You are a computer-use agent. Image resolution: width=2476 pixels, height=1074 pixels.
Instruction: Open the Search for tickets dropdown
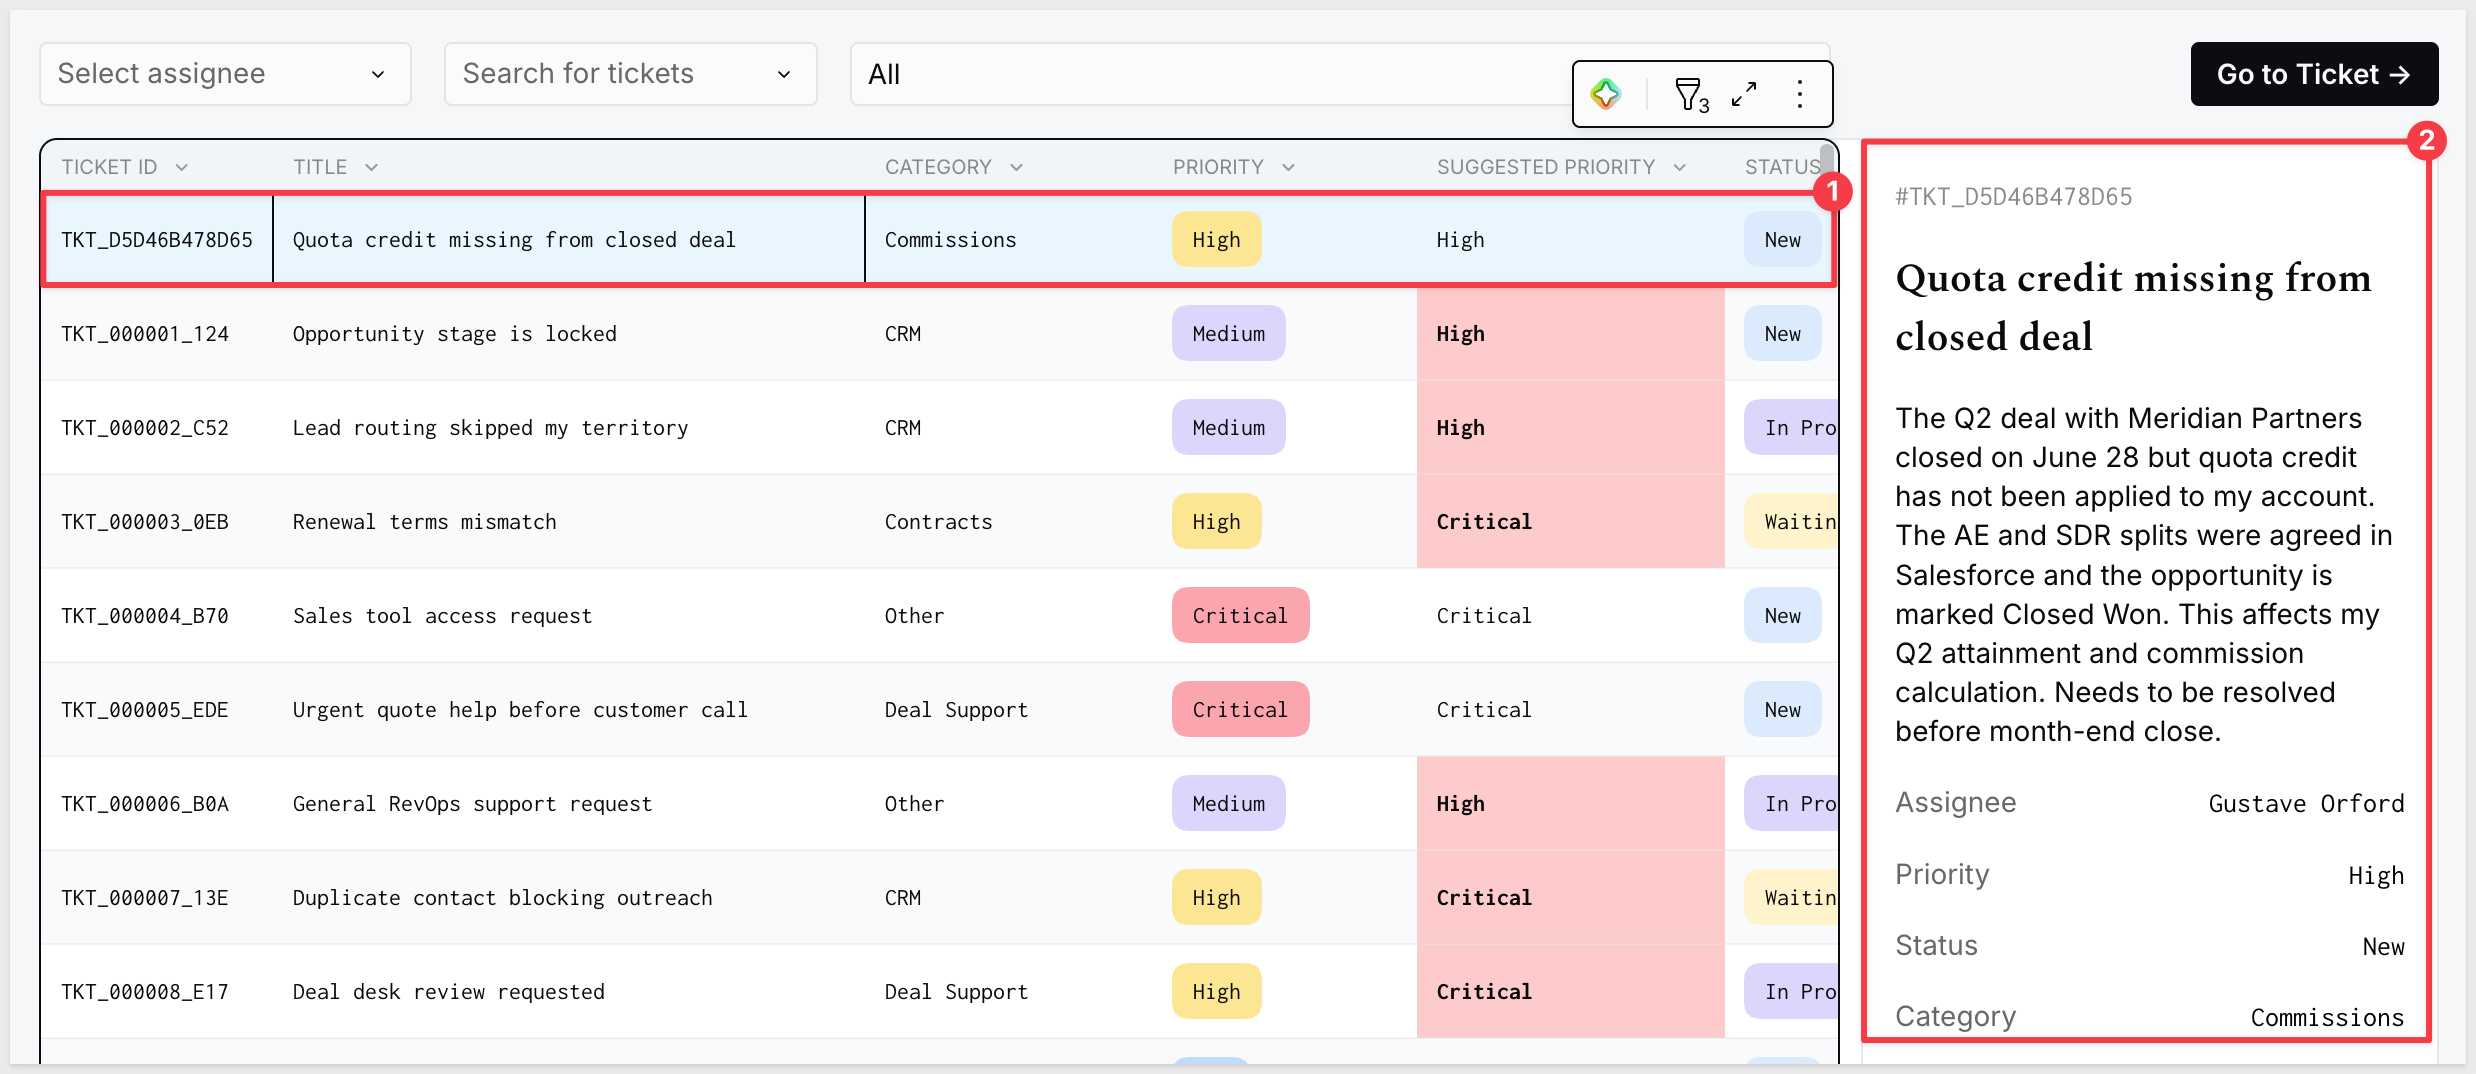pos(630,74)
